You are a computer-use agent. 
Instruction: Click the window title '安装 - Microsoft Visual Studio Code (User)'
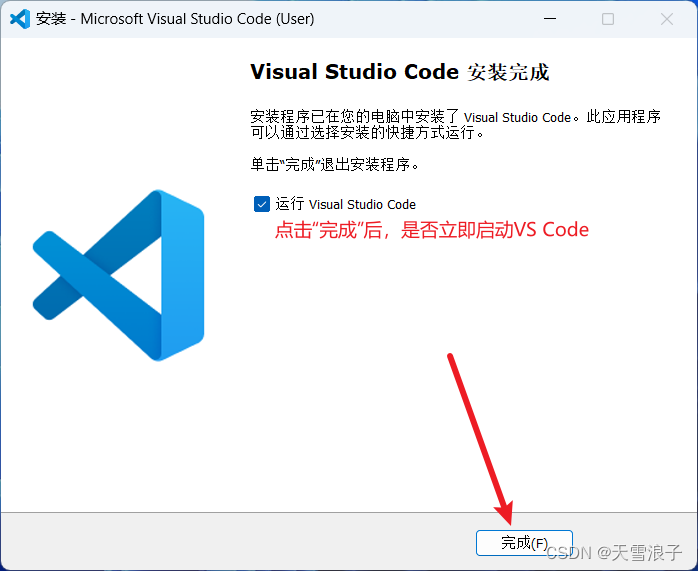175,19
